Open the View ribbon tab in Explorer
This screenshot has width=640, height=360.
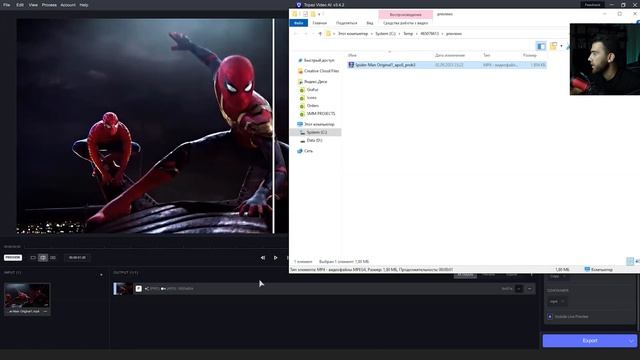point(370,23)
